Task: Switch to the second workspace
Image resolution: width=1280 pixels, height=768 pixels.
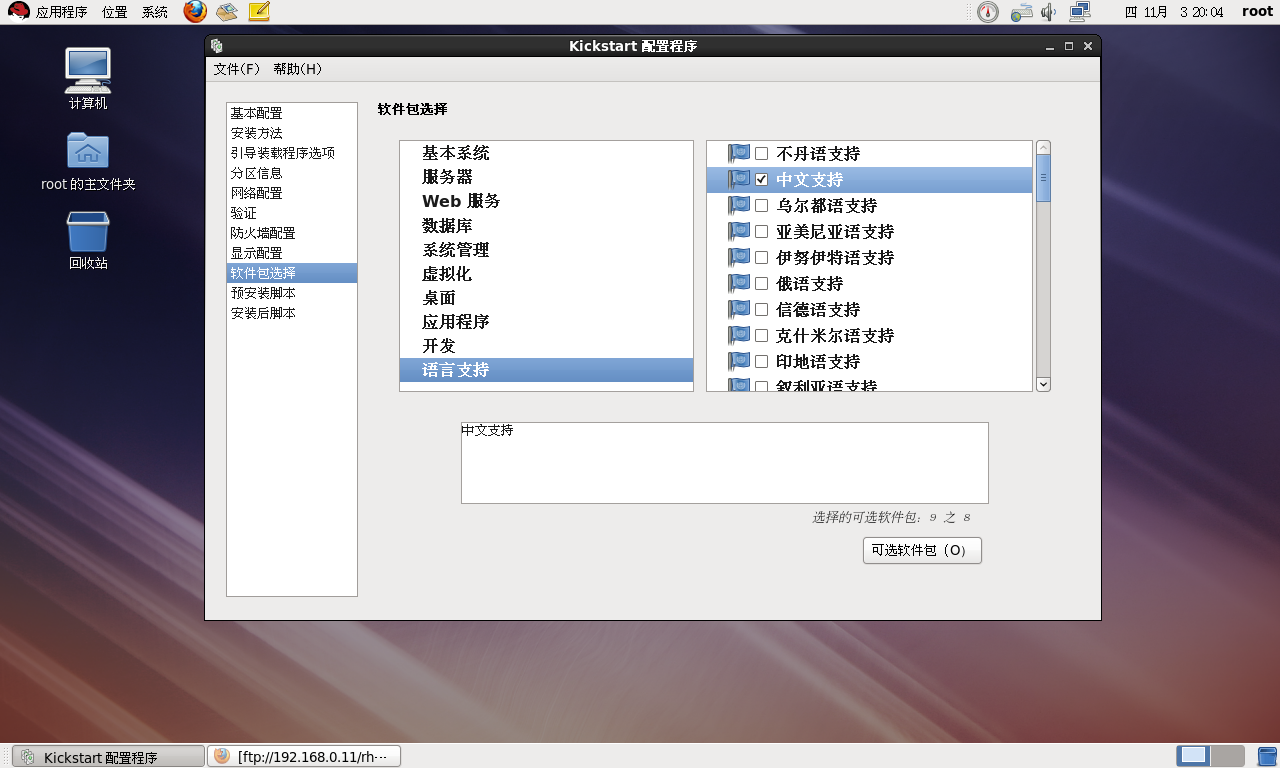Action: click(1227, 756)
